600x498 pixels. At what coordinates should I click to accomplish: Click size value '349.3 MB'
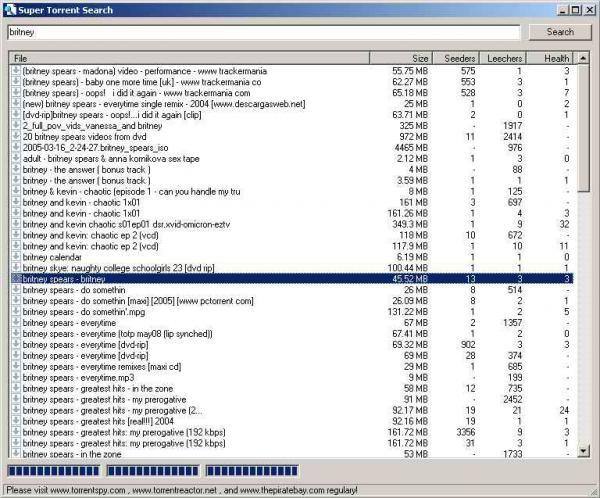point(410,224)
